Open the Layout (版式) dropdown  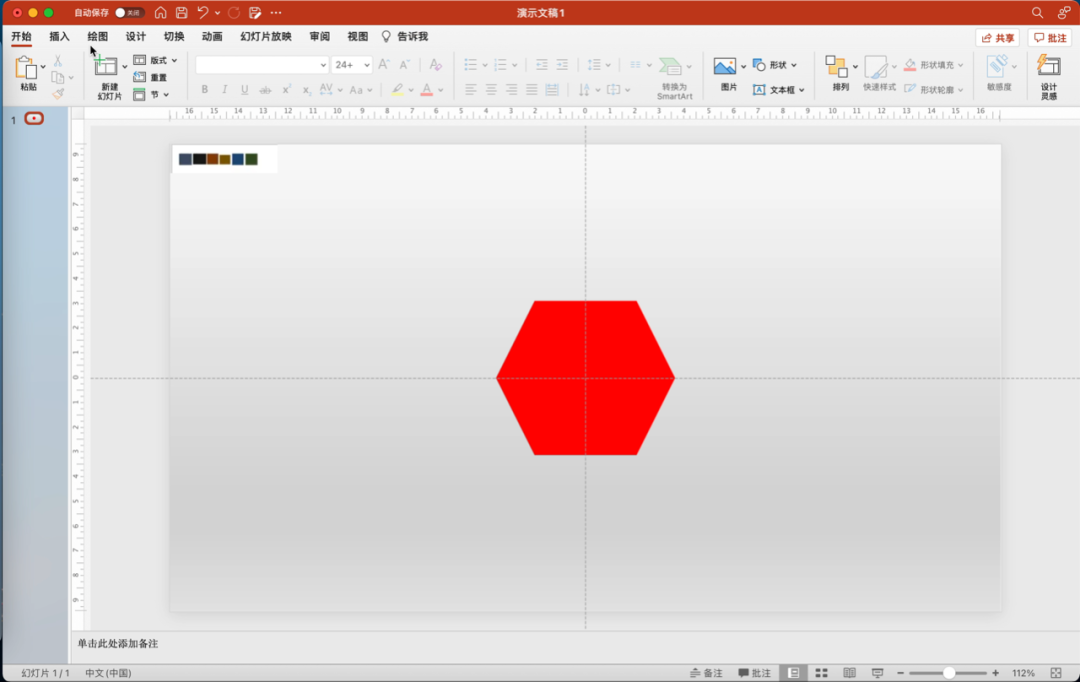[x=156, y=60]
